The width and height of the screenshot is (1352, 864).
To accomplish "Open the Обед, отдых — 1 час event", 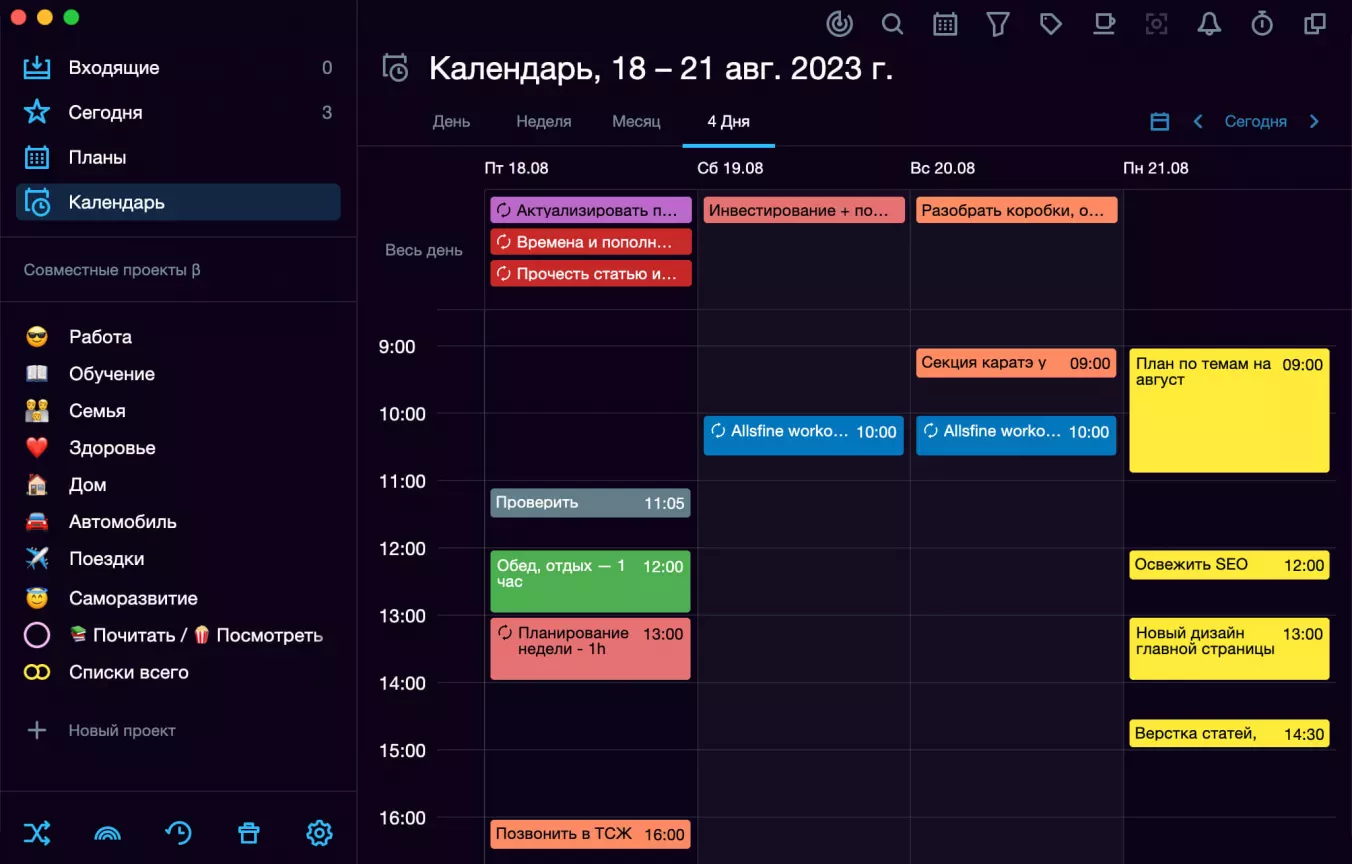I will tap(590, 581).
